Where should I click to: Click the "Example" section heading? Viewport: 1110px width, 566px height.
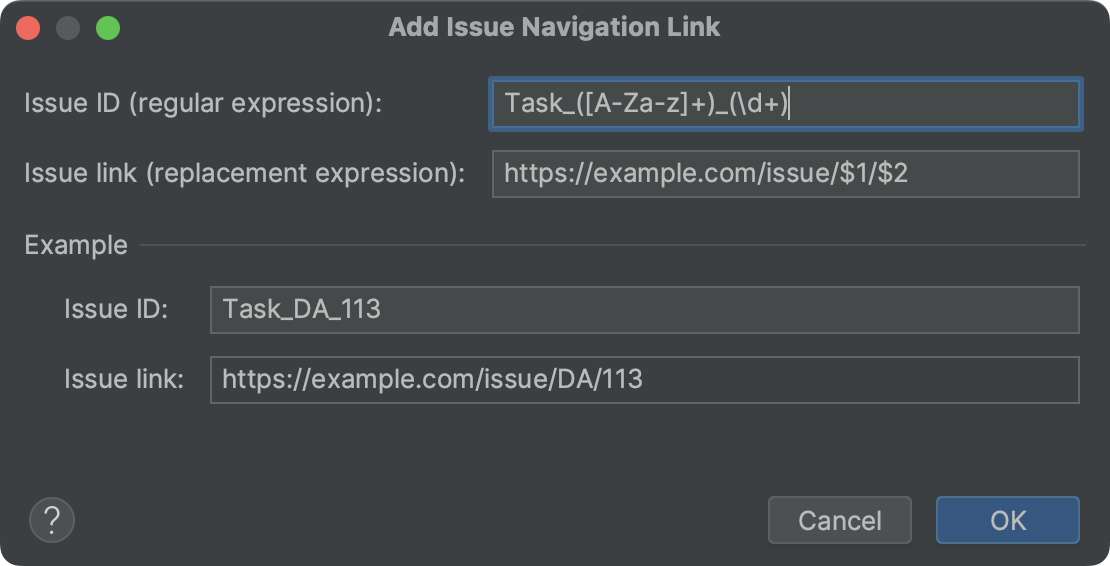click(76, 245)
